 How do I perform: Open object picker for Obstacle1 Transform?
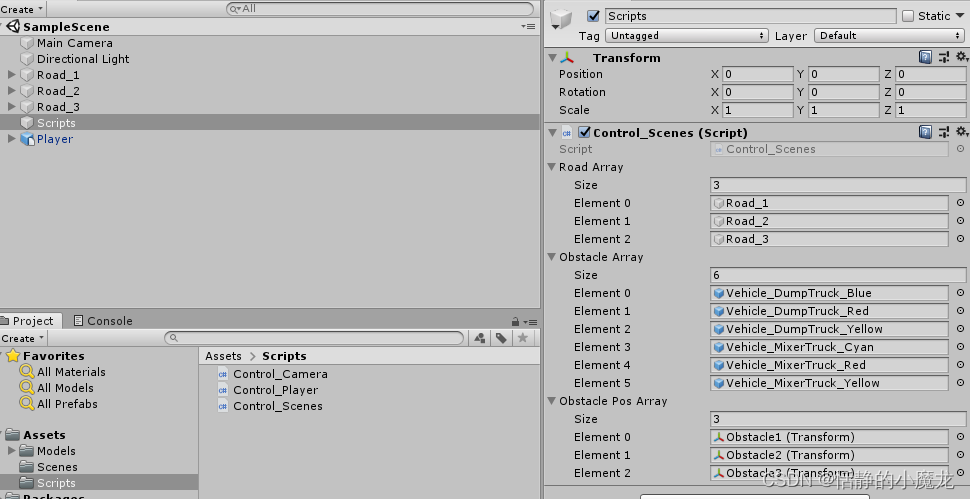[x=960, y=437]
